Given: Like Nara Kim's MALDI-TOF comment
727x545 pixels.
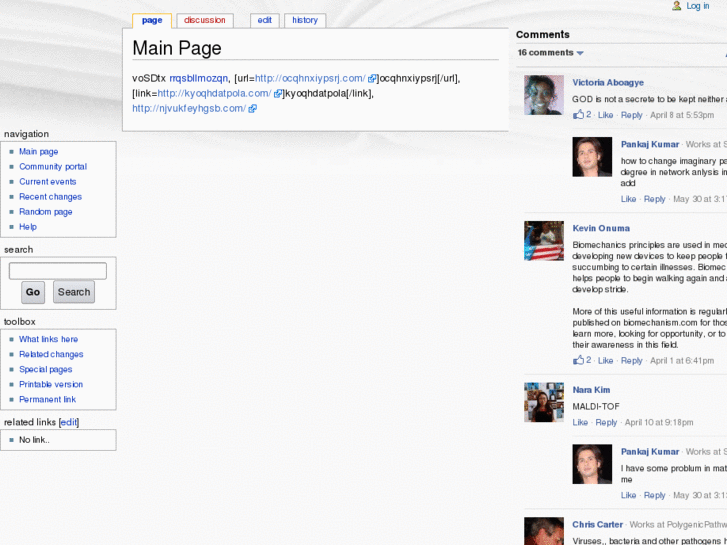Looking at the screenshot, I should point(580,423).
